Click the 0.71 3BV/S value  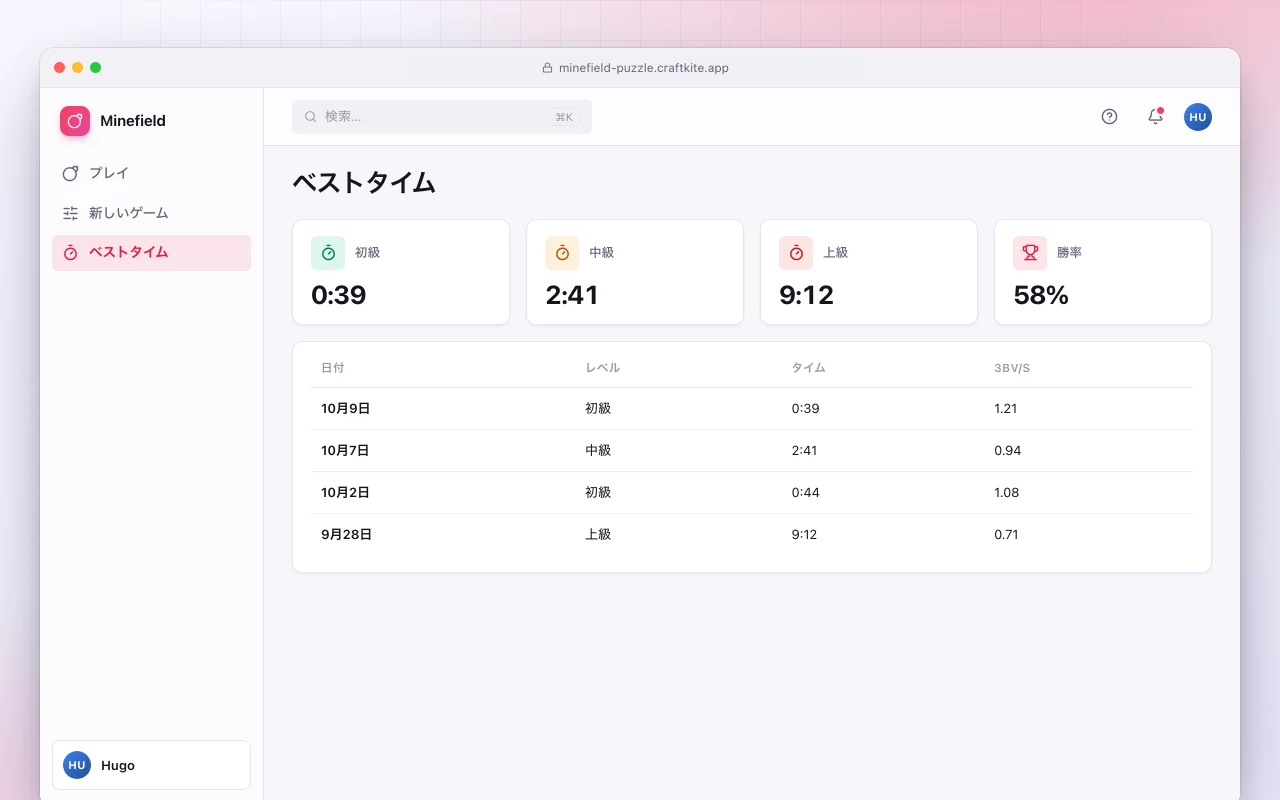point(1006,535)
